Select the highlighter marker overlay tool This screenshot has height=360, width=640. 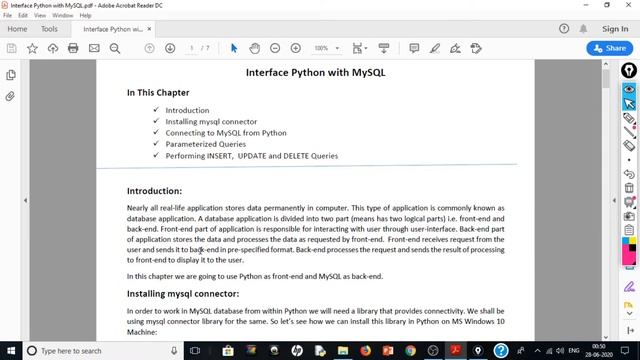[x=629, y=118]
